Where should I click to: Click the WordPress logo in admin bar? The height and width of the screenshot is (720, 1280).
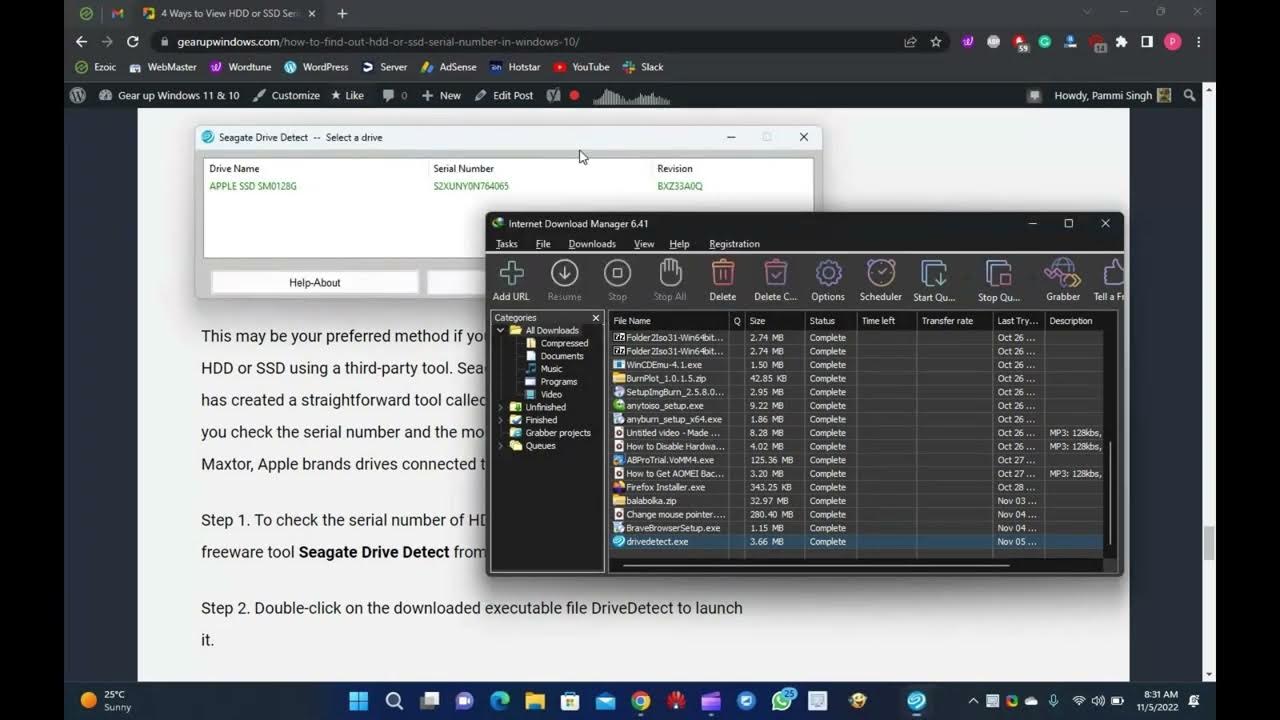point(77,95)
